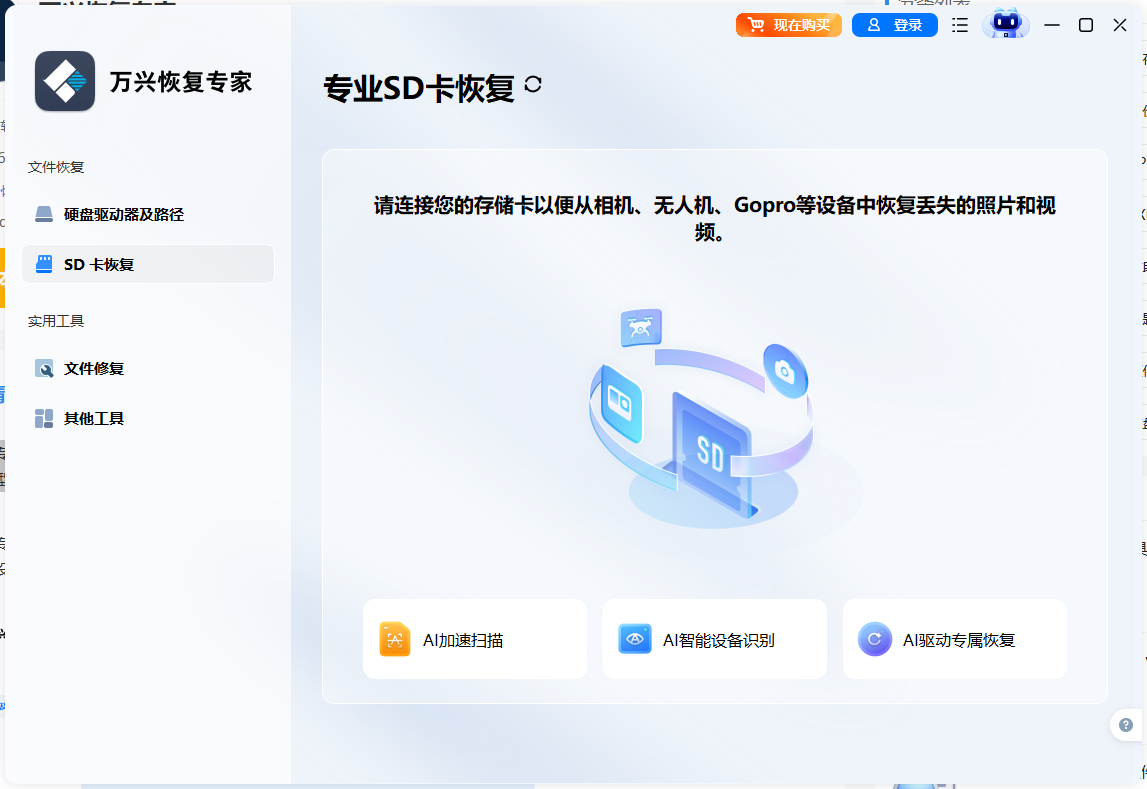The width and height of the screenshot is (1147, 789).
Task: Click the shopping cart icon in 现在购买
Action: coord(756,25)
